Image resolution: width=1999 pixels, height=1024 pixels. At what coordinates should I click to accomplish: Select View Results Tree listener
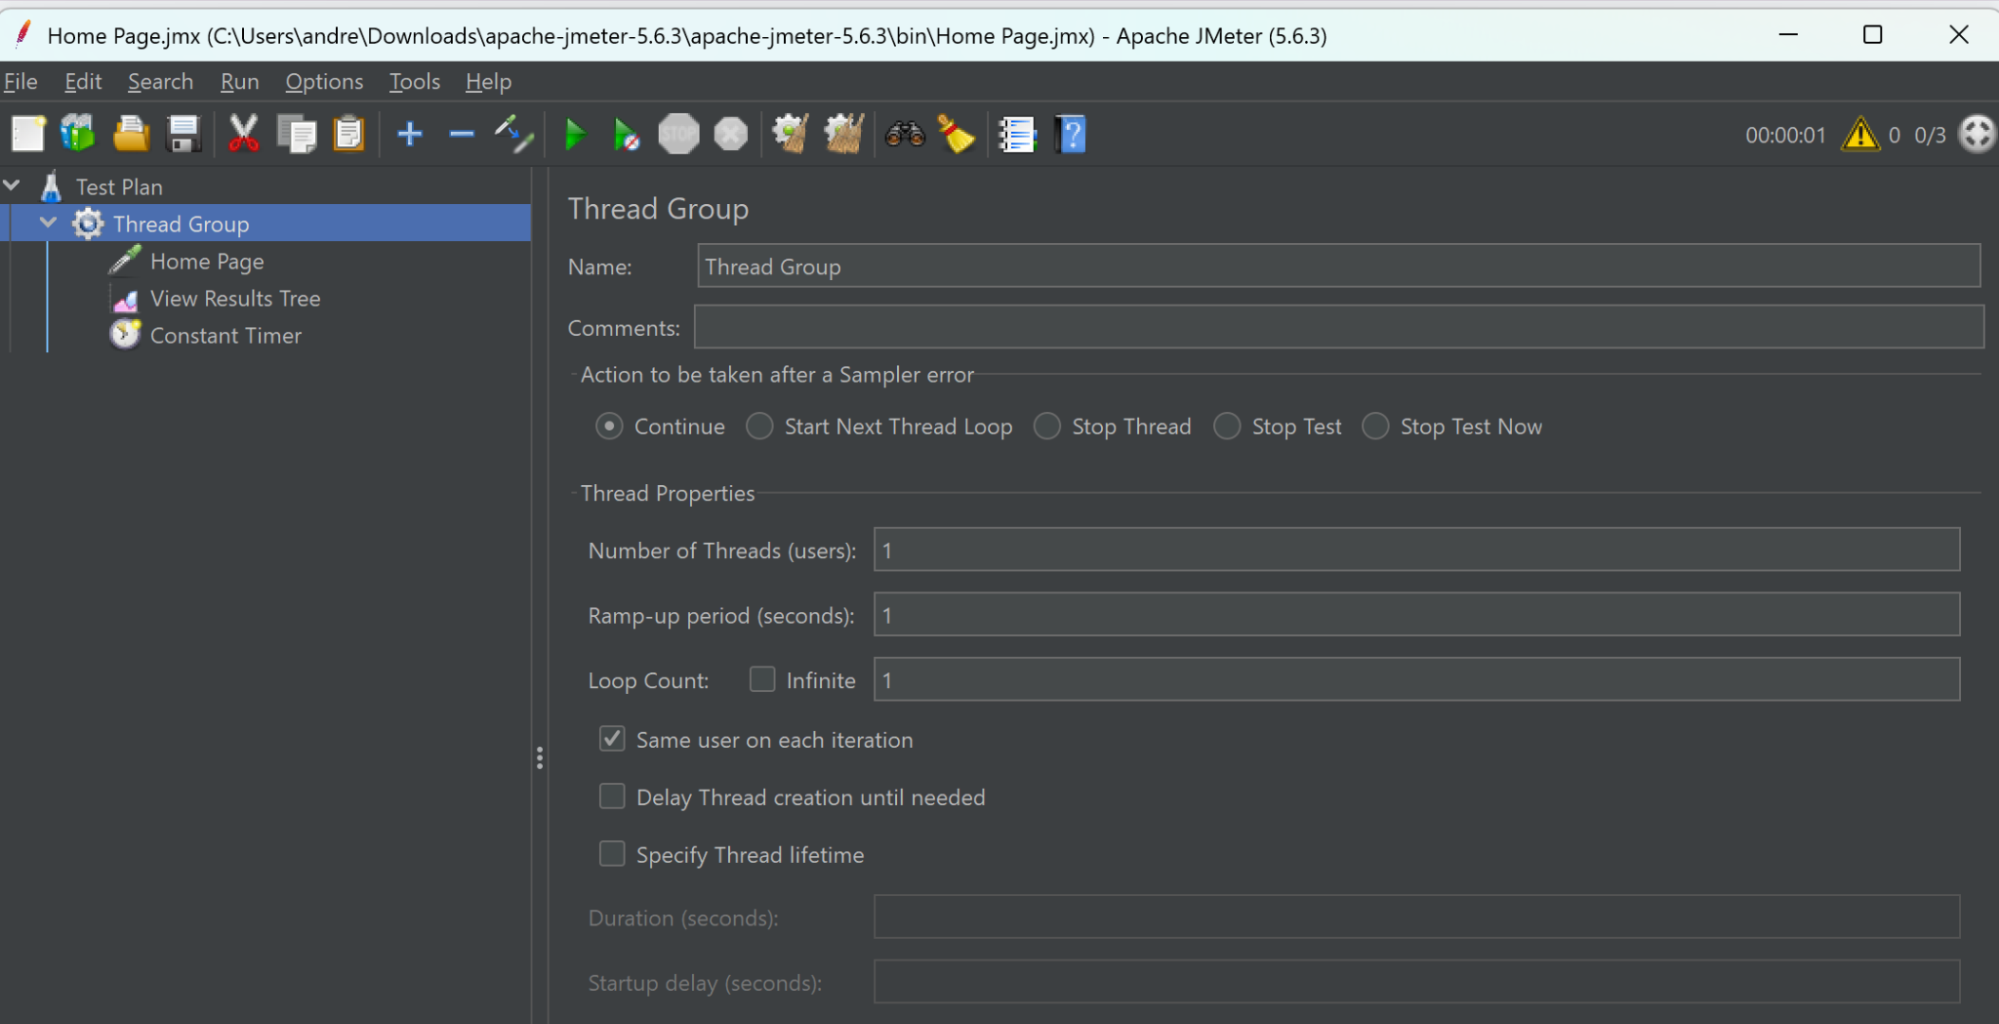click(x=235, y=298)
